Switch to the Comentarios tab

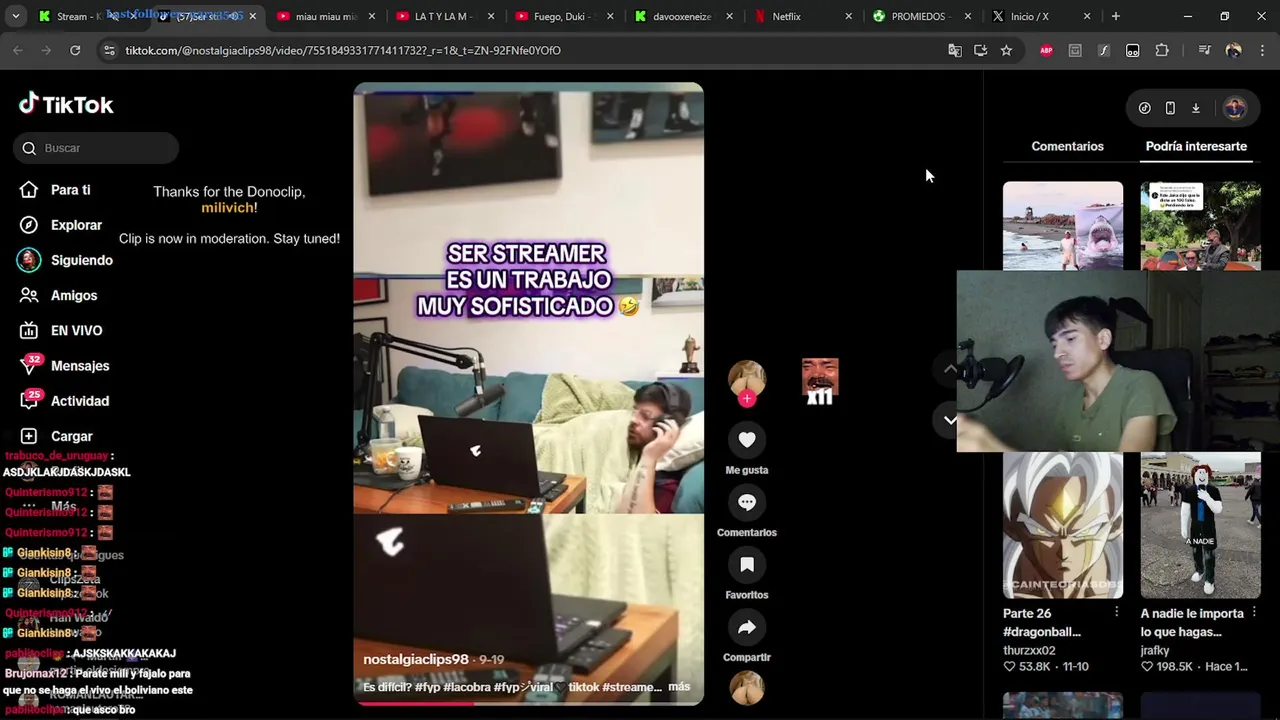coord(1067,146)
